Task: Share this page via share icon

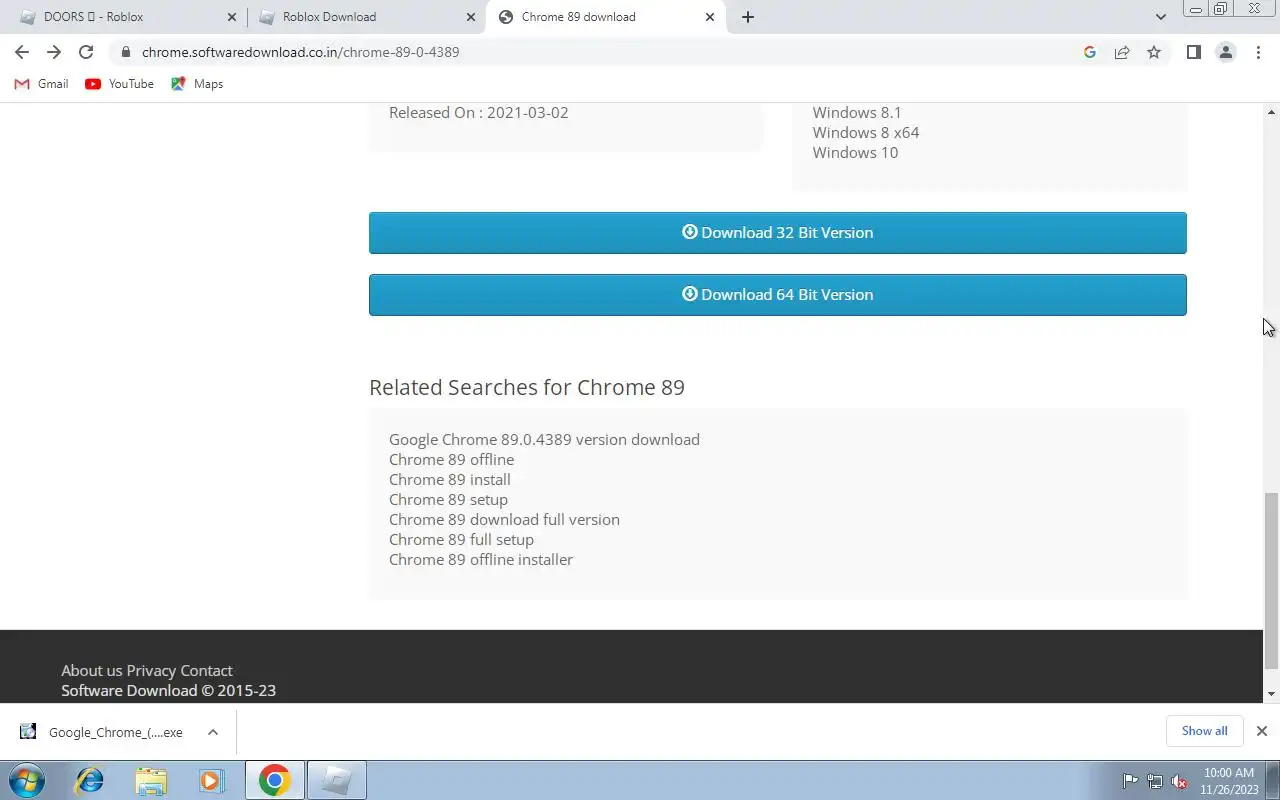Action: 1122,52
